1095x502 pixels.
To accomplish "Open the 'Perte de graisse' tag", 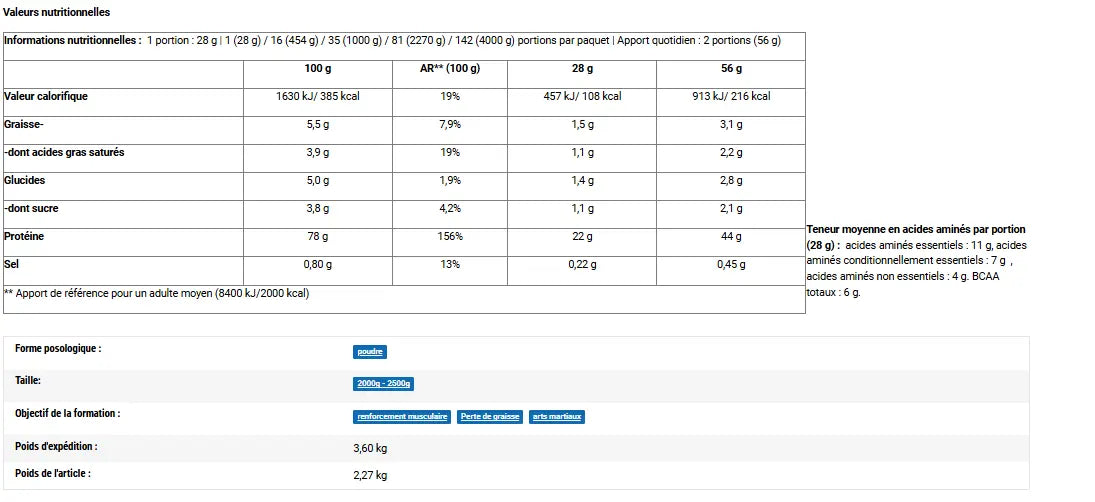I will click(490, 416).
